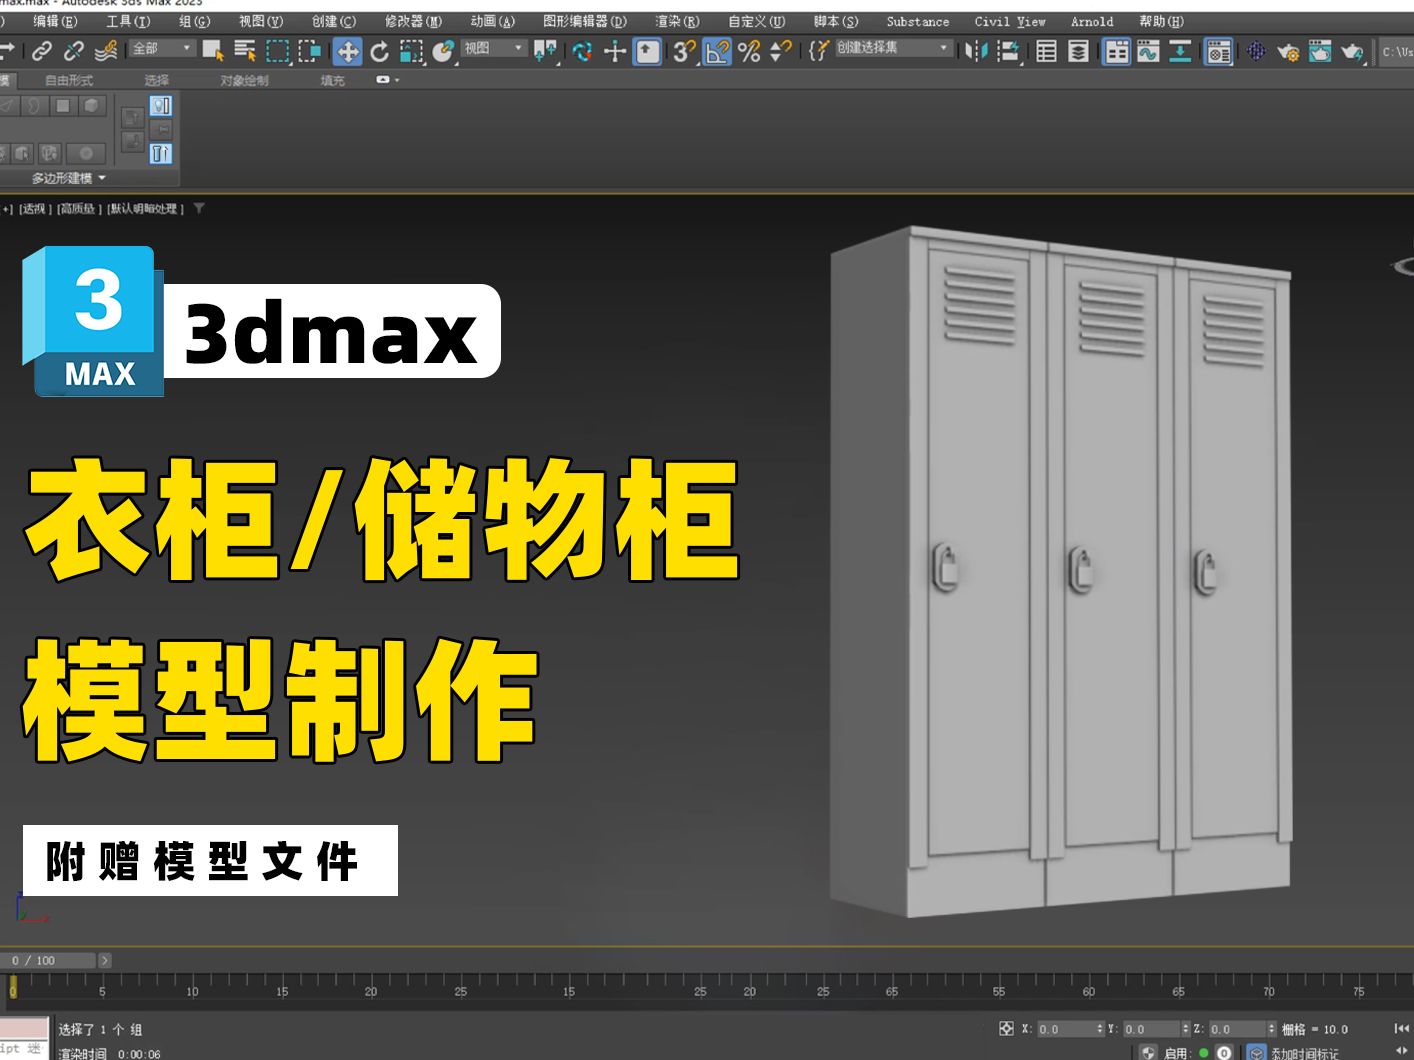Click the Mirror tool icon
1414x1060 pixels.
click(x=976, y=50)
